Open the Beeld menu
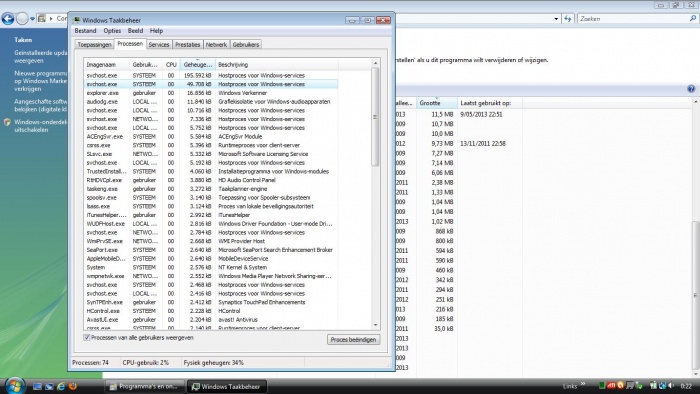This screenshot has height=394, width=700. tap(135, 31)
